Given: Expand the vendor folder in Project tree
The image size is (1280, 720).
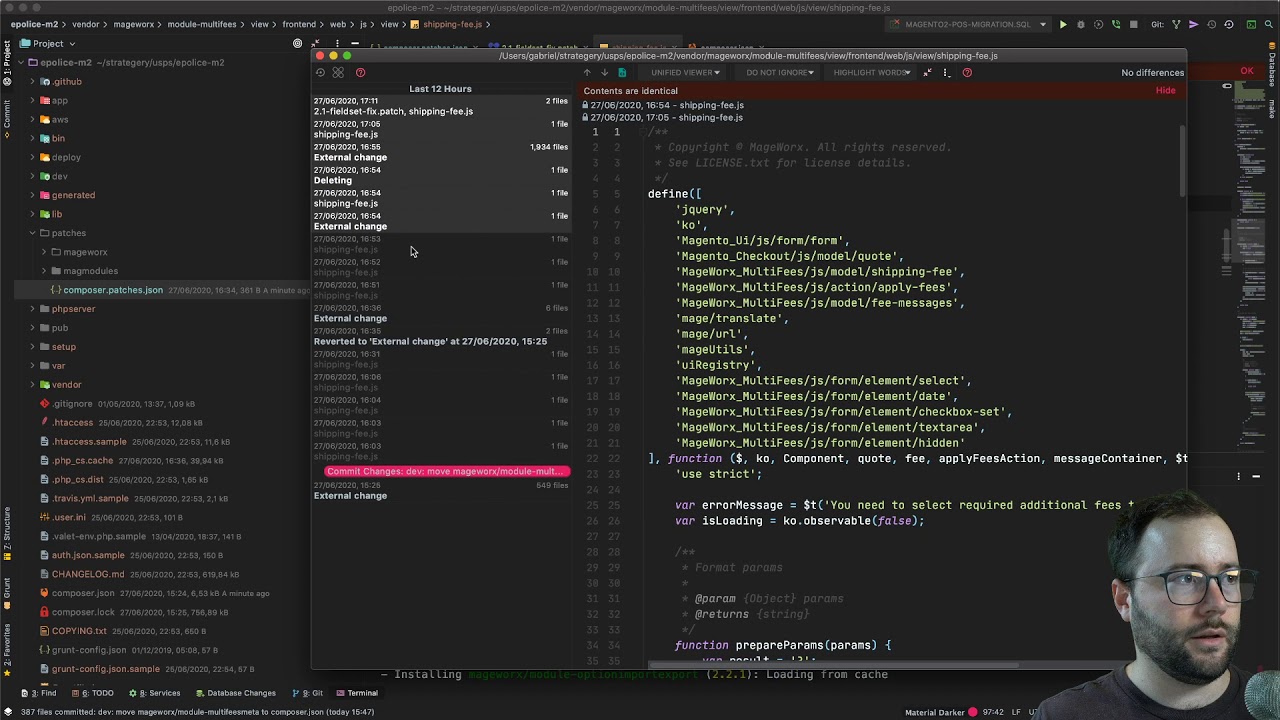Looking at the screenshot, I should (32, 385).
